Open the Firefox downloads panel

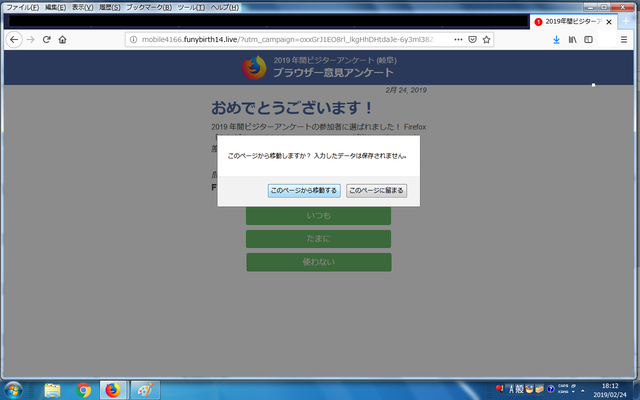[556, 39]
